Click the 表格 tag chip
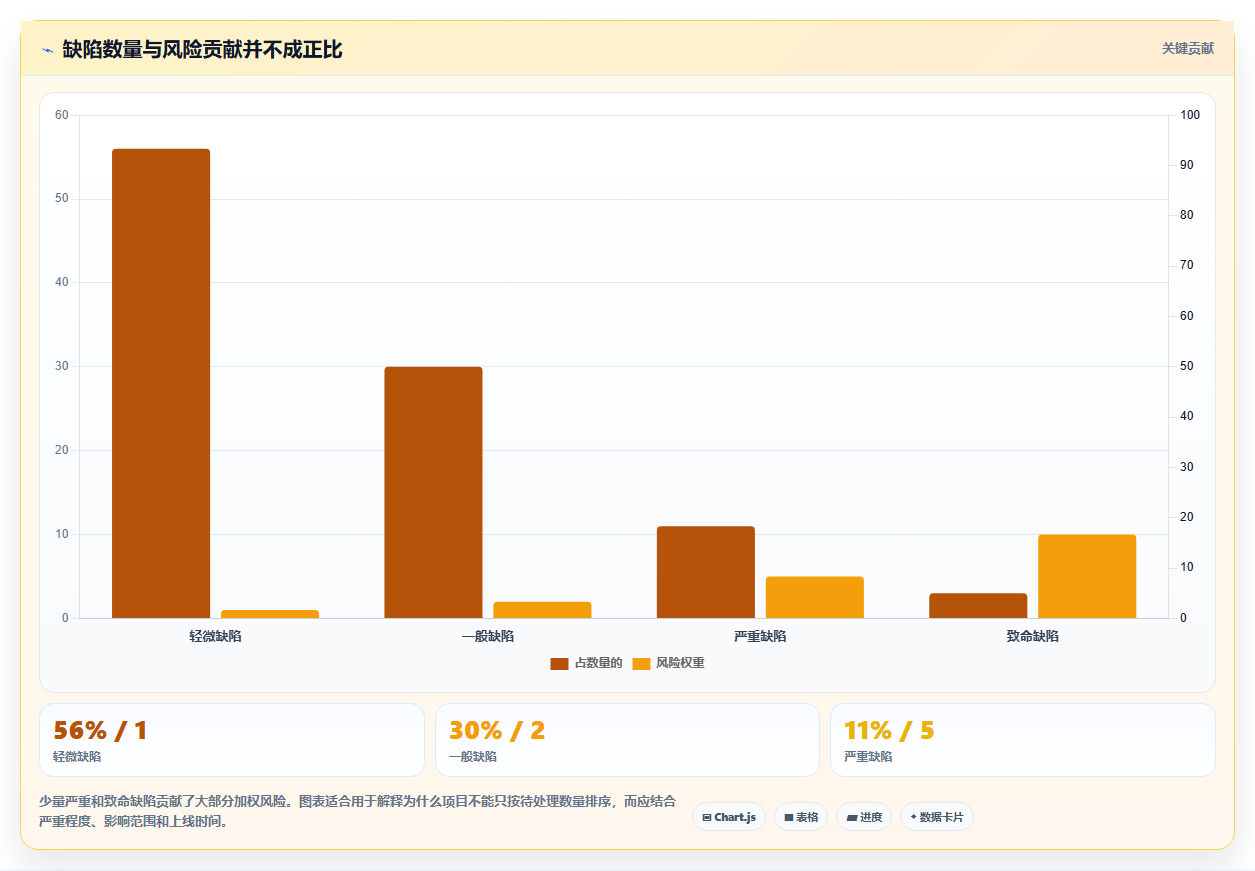This screenshot has height=871, width=1255. click(x=801, y=817)
